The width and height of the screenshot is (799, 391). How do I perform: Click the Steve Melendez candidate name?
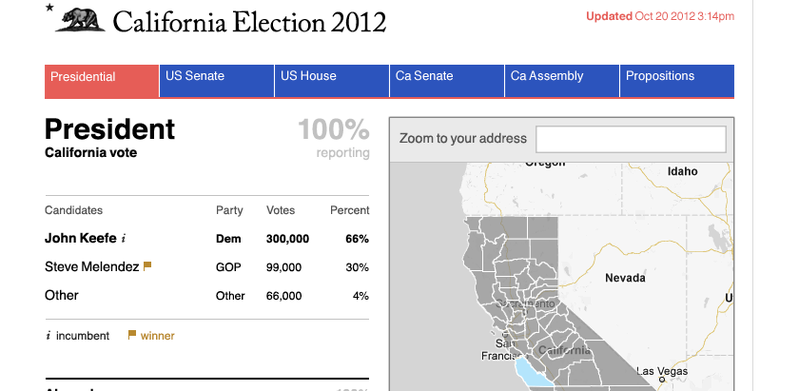pyautogui.click(x=92, y=267)
